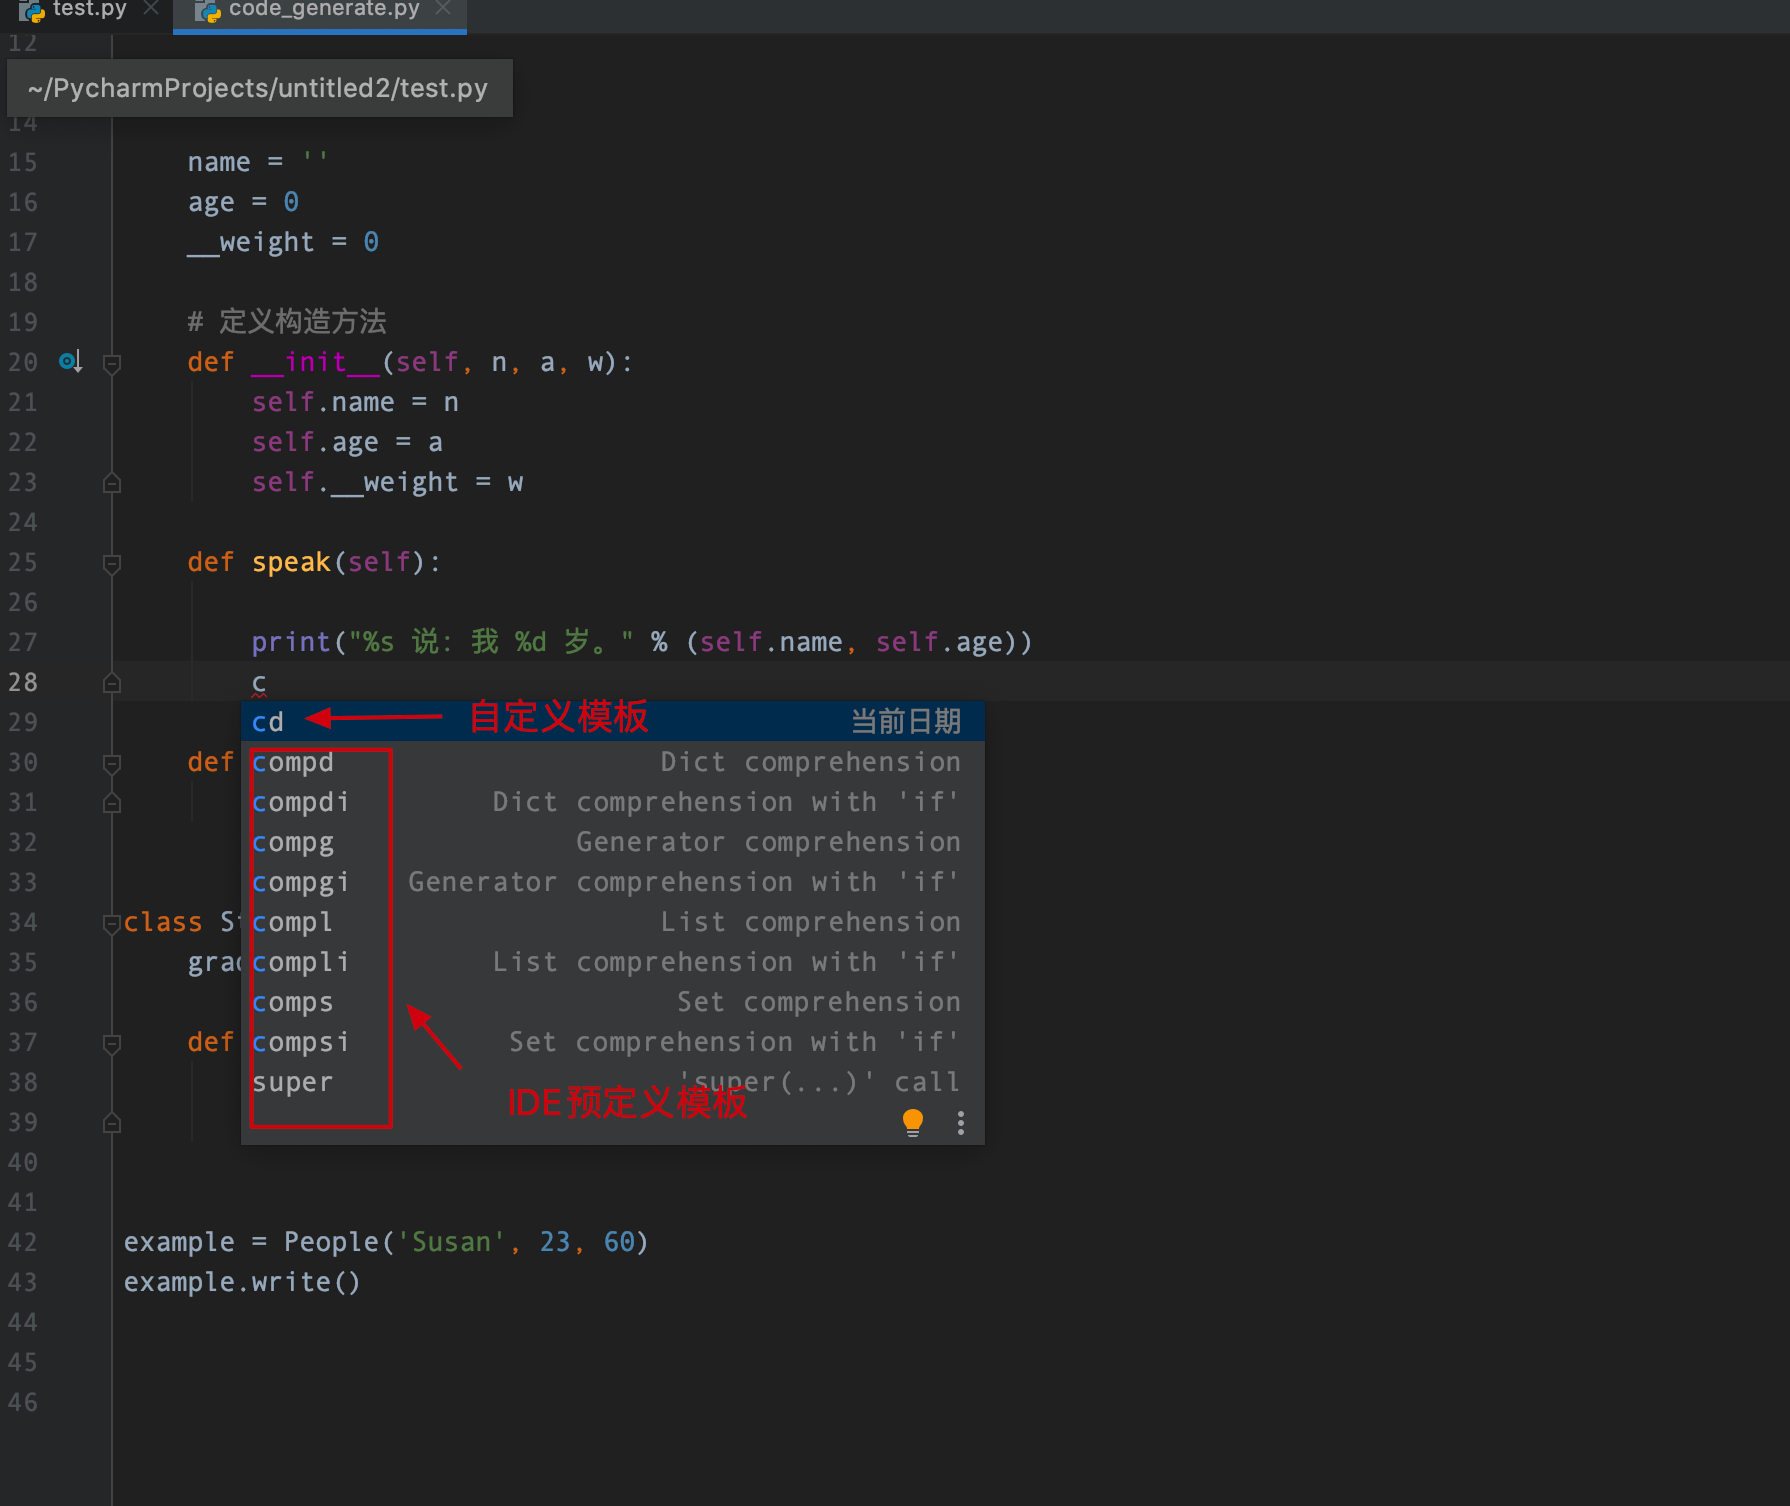Close the test.py tab
This screenshot has width=1790, height=1506.
(151, 8)
